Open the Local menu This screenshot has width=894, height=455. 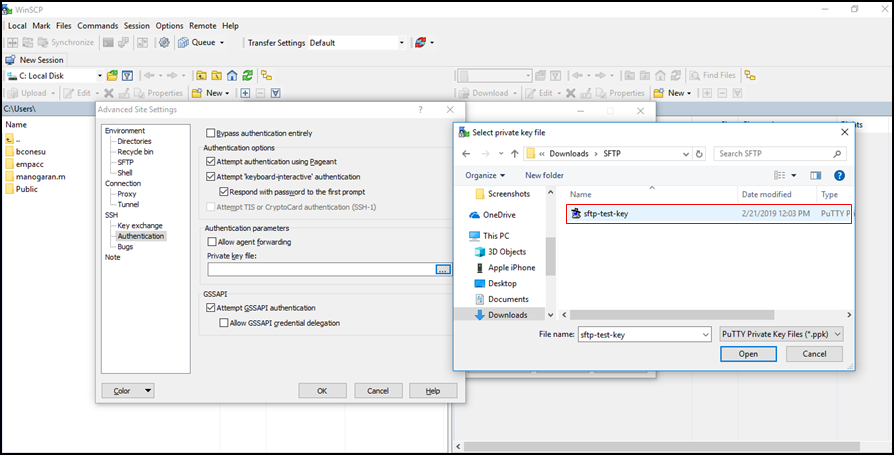pos(17,26)
